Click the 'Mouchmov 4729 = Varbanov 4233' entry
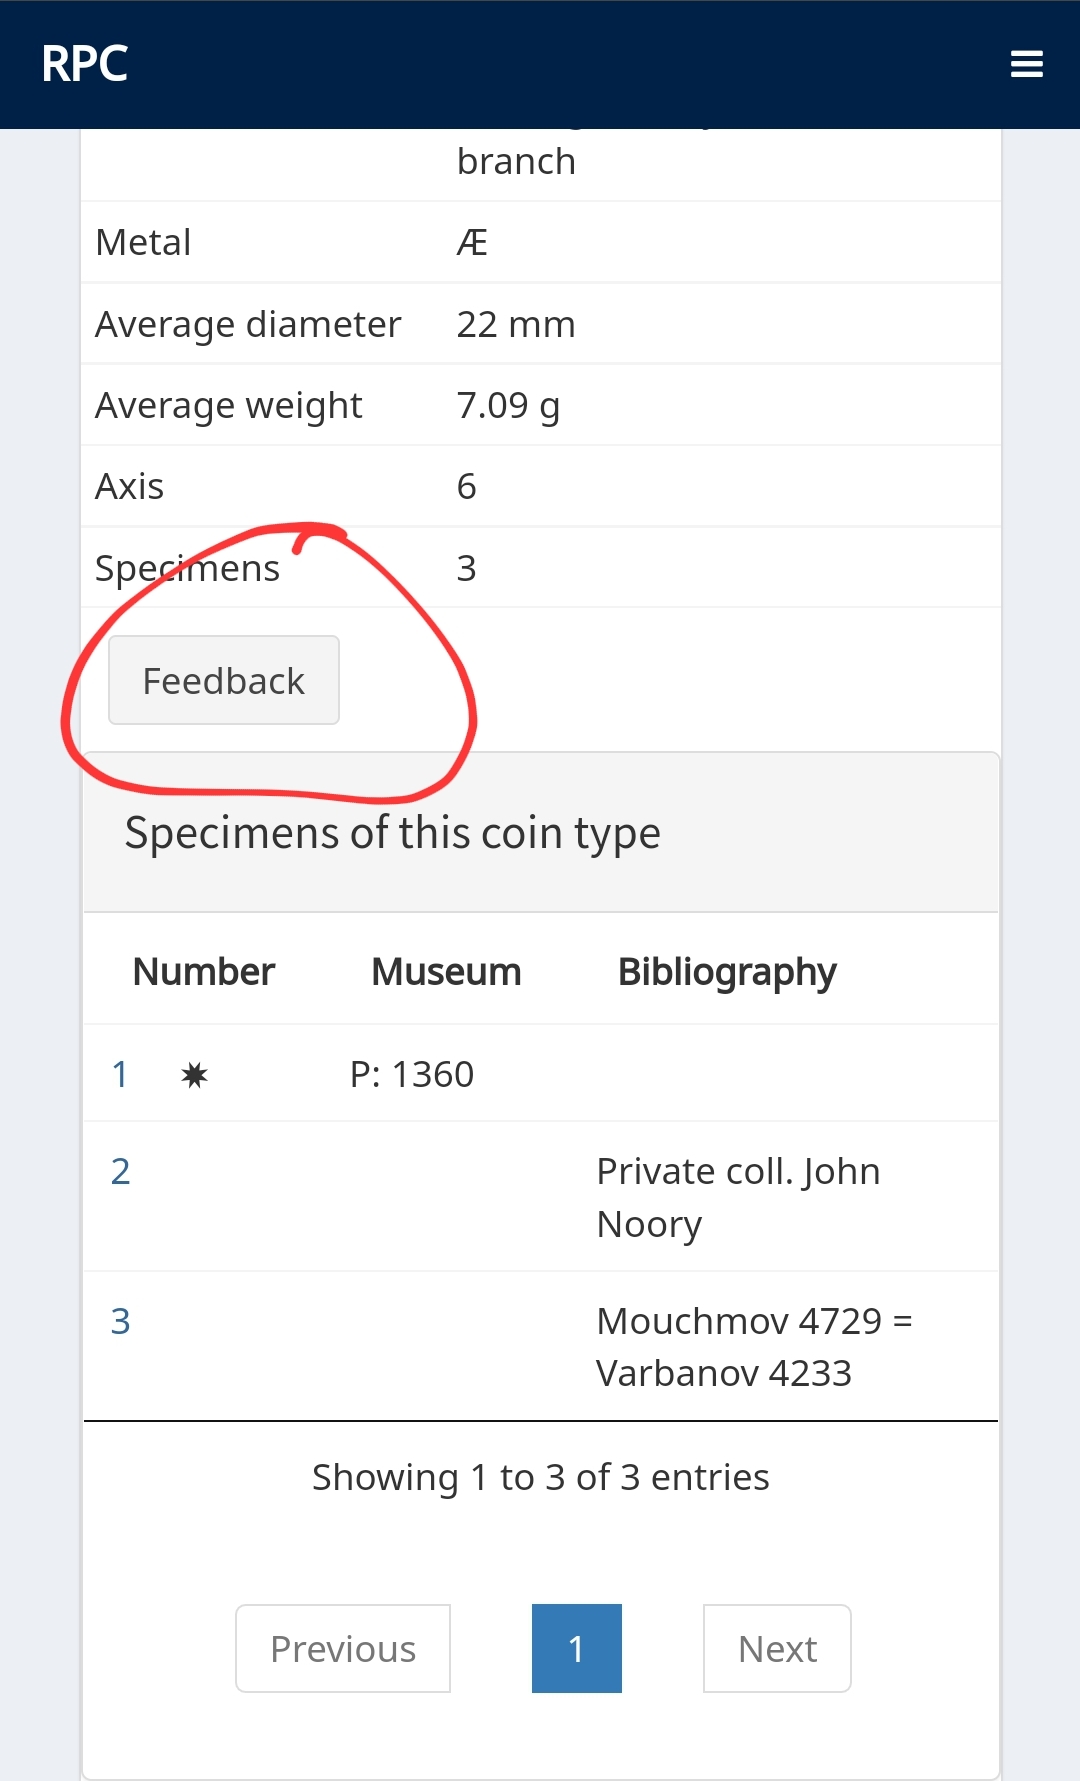Screen dimensions: 1080x1781 point(754,1347)
